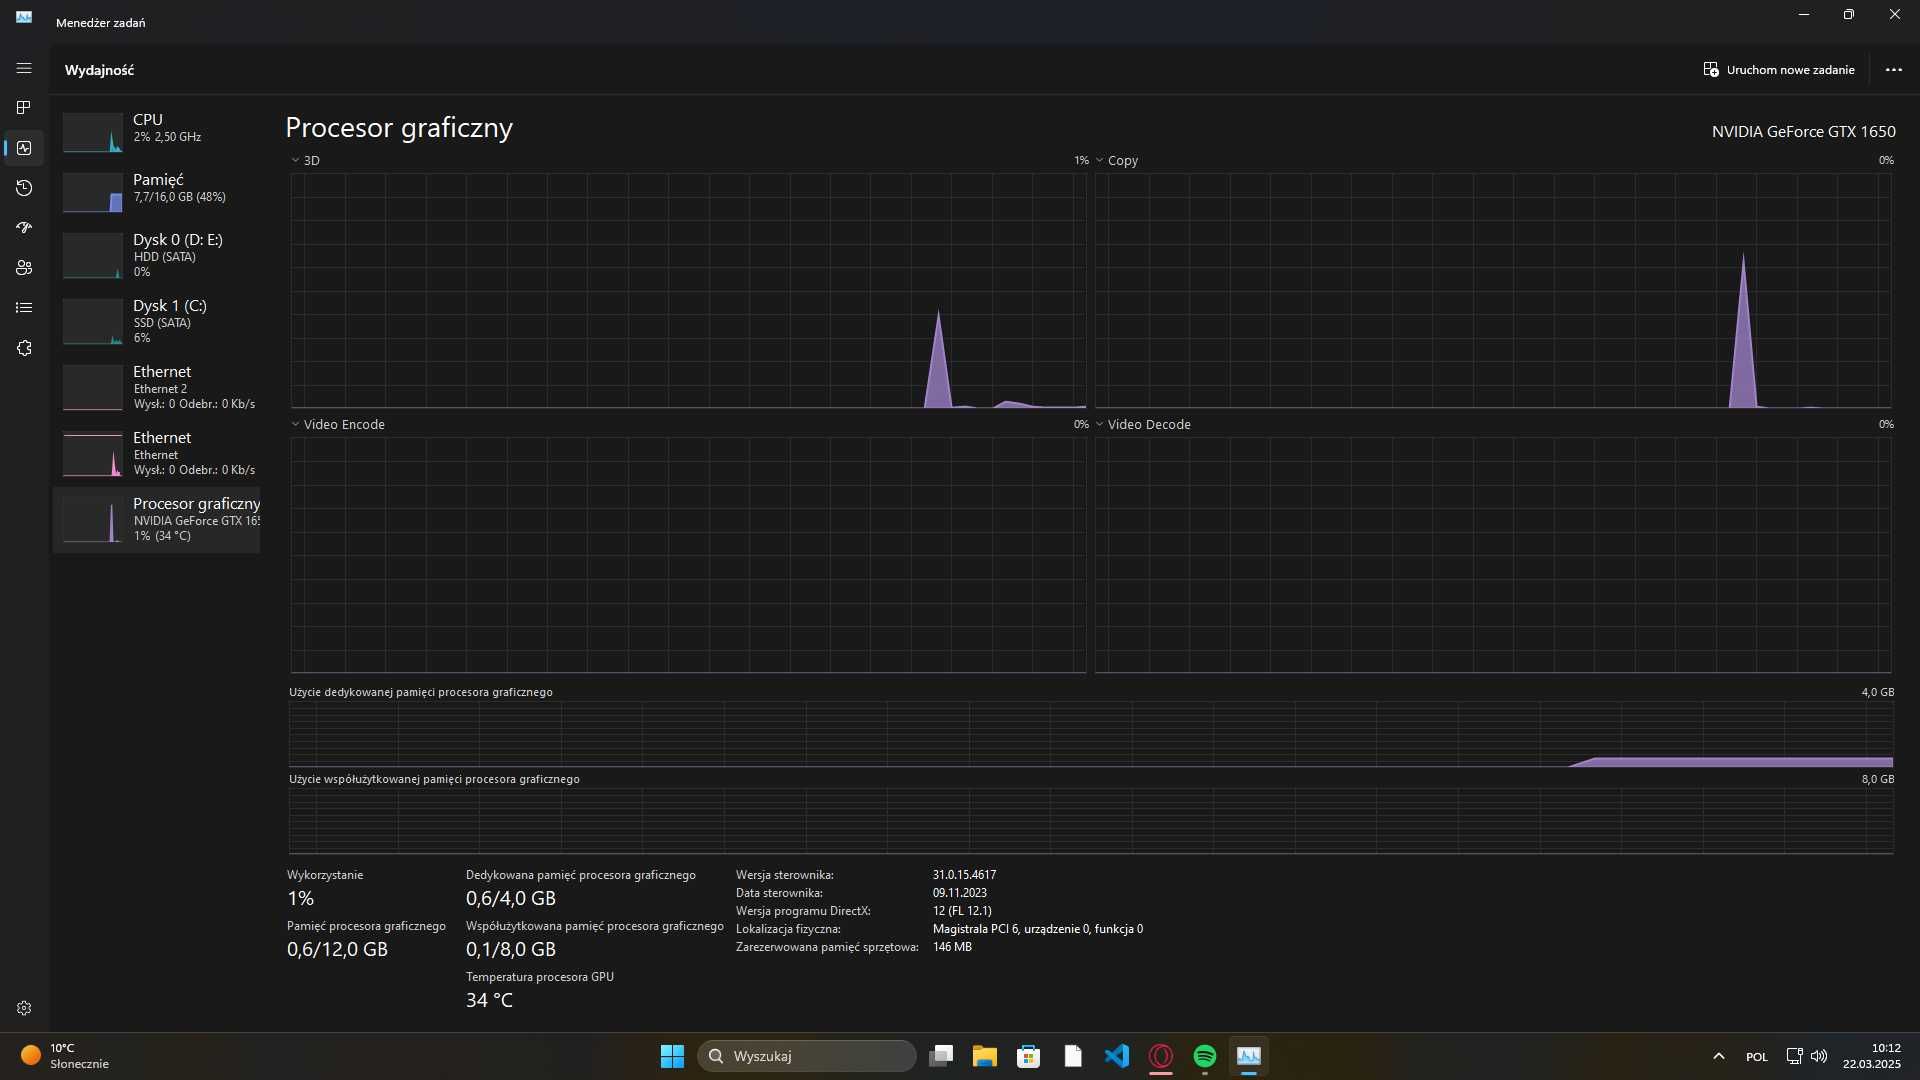Open the POL input language switcher
The image size is (1920, 1080).
click(1757, 1056)
